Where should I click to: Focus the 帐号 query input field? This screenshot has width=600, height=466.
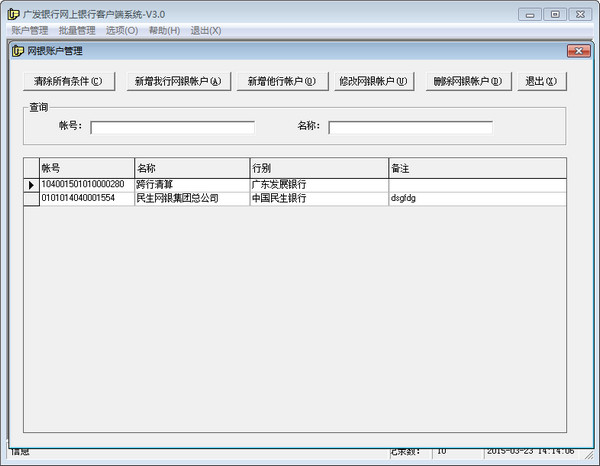point(173,127)
